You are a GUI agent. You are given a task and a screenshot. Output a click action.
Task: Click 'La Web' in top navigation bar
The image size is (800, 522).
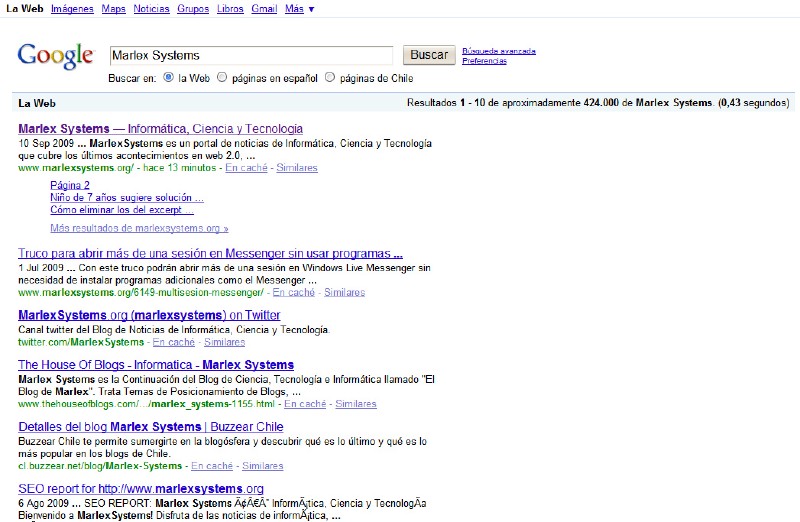[x=25, y=9]
